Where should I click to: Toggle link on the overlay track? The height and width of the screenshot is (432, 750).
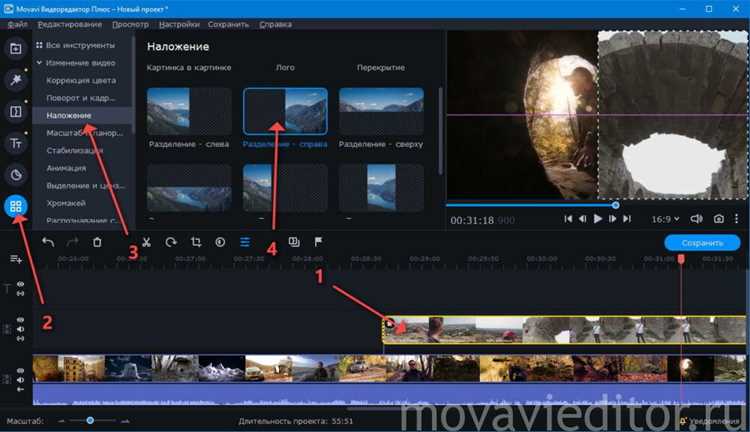(x=21, y=339)
